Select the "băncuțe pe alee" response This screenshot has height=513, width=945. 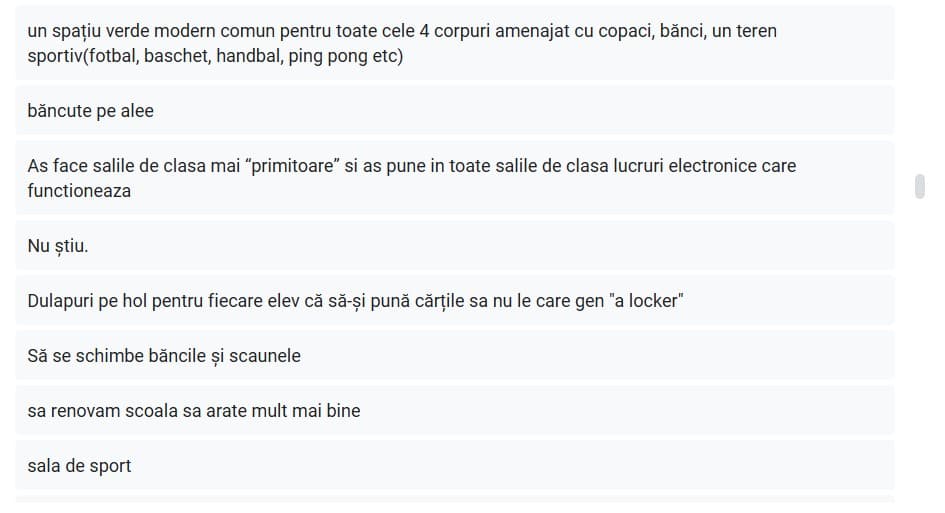click(x=454, y=111)
